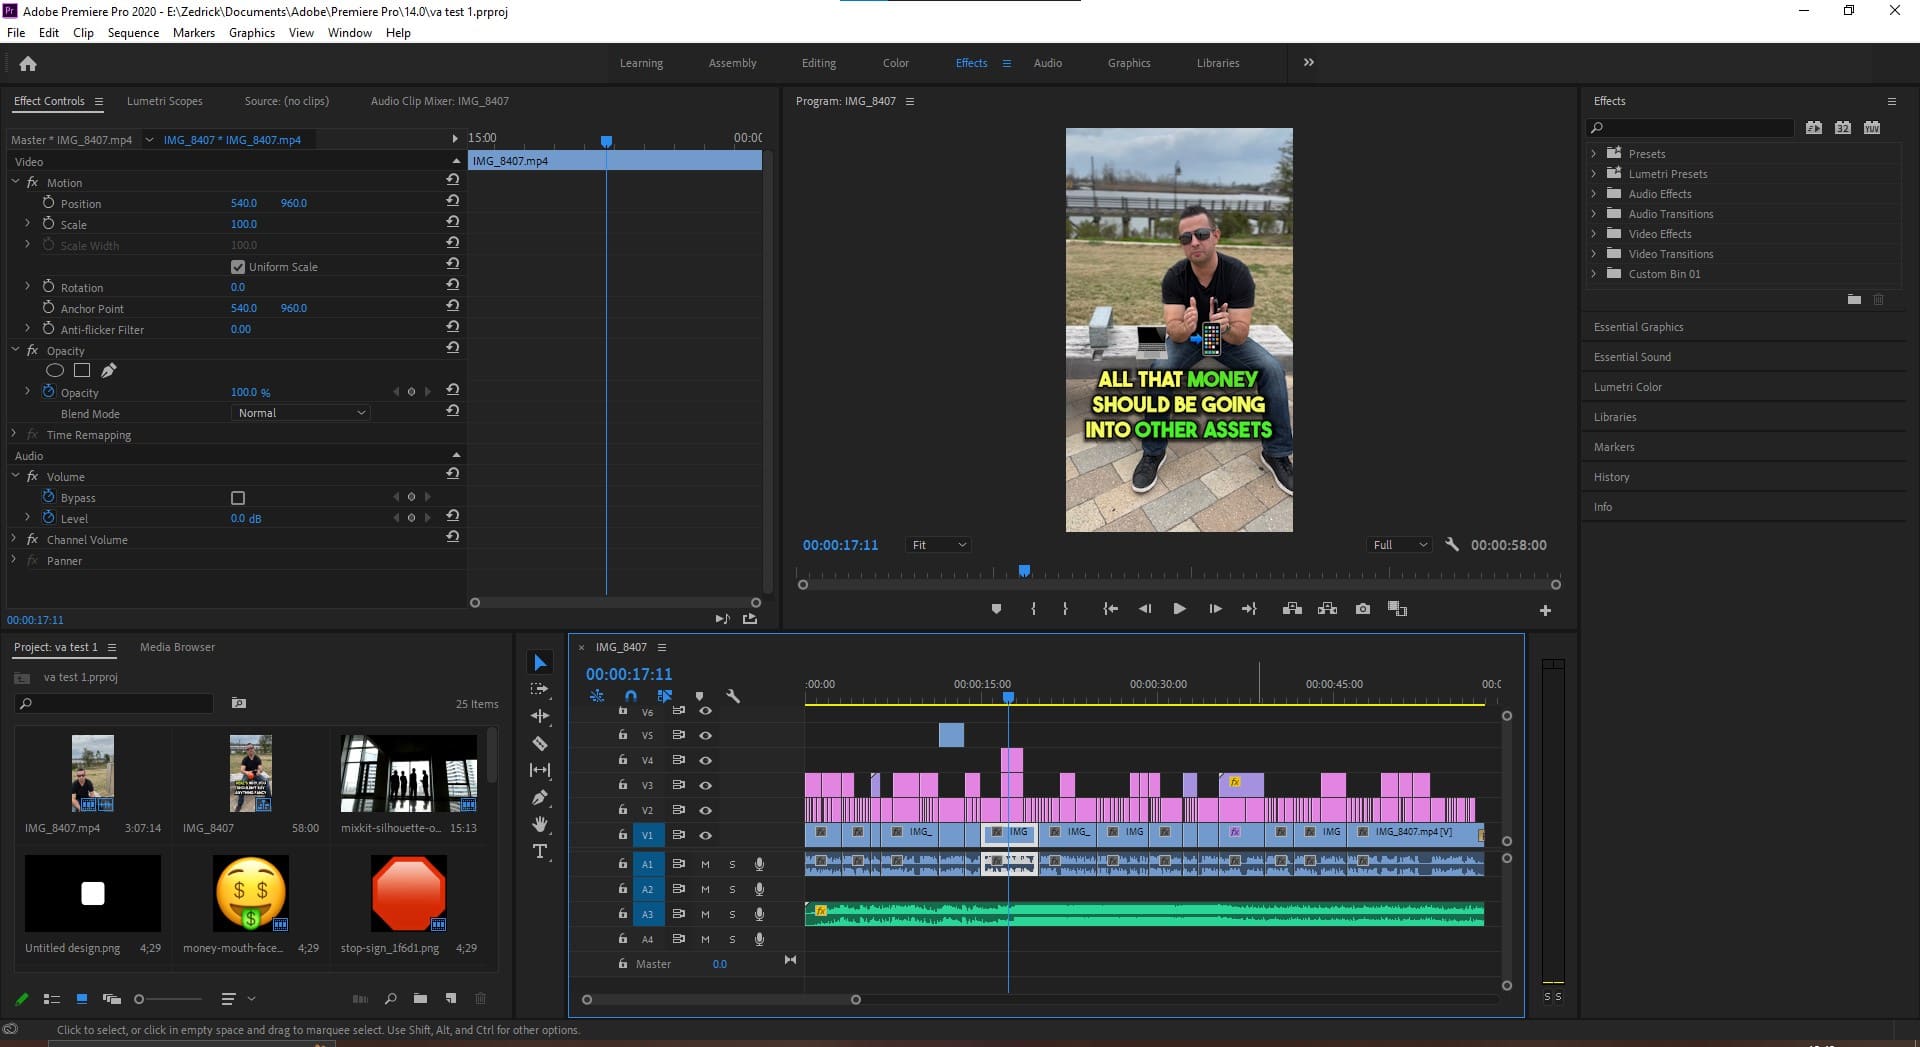Select the Hand tool

point(540,824)
